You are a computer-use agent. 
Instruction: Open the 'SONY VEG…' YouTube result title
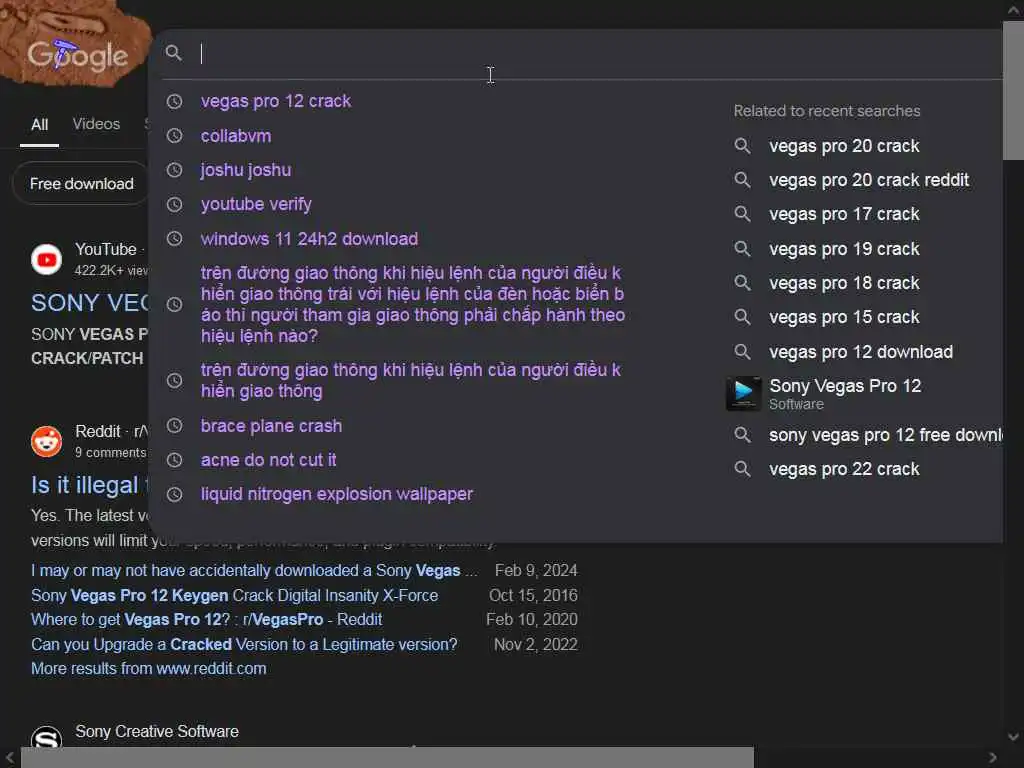89,302
